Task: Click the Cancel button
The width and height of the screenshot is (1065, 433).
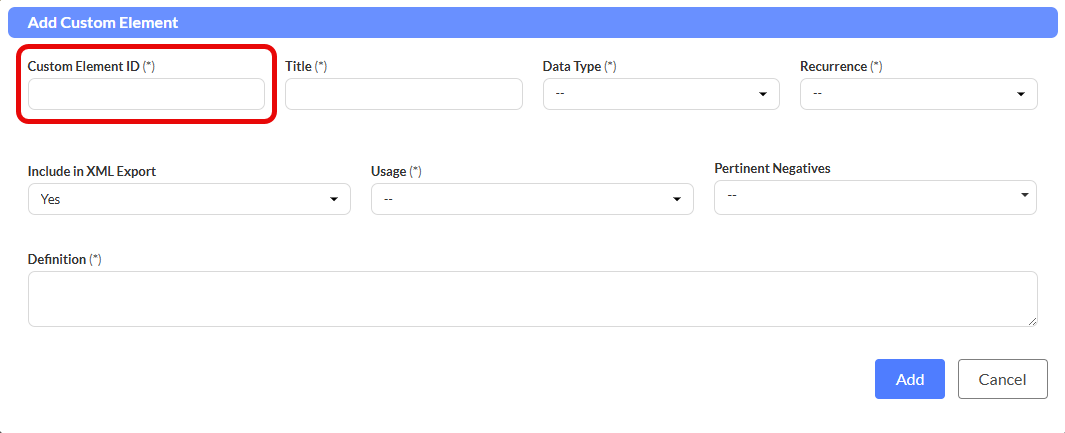Action: click(1002, 379)
